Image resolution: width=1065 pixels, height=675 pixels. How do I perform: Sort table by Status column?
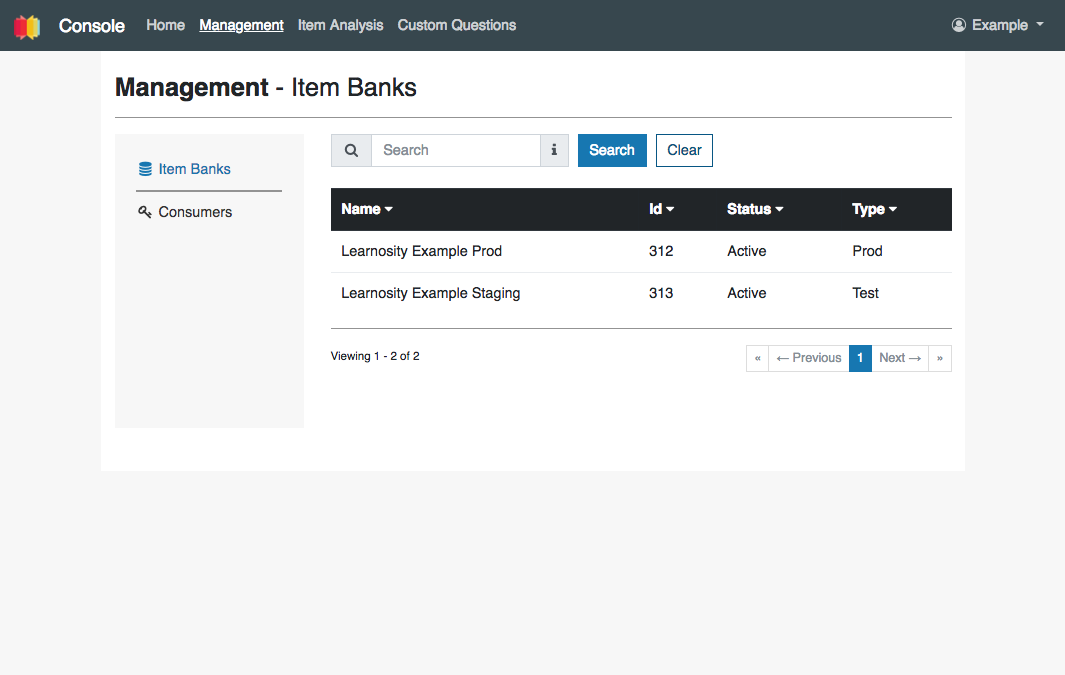(755, 209)
